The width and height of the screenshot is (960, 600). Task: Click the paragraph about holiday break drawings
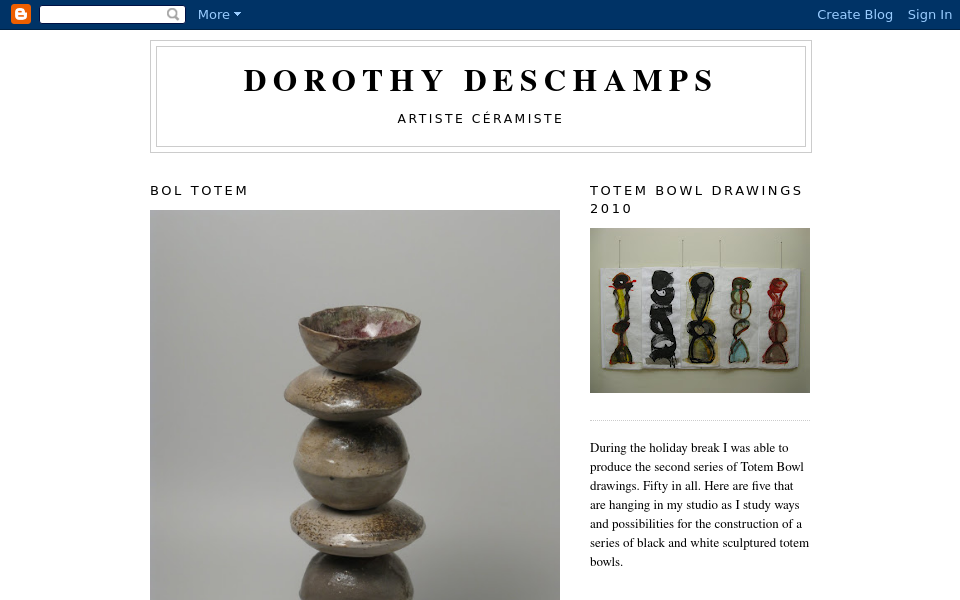pos(698,505)
